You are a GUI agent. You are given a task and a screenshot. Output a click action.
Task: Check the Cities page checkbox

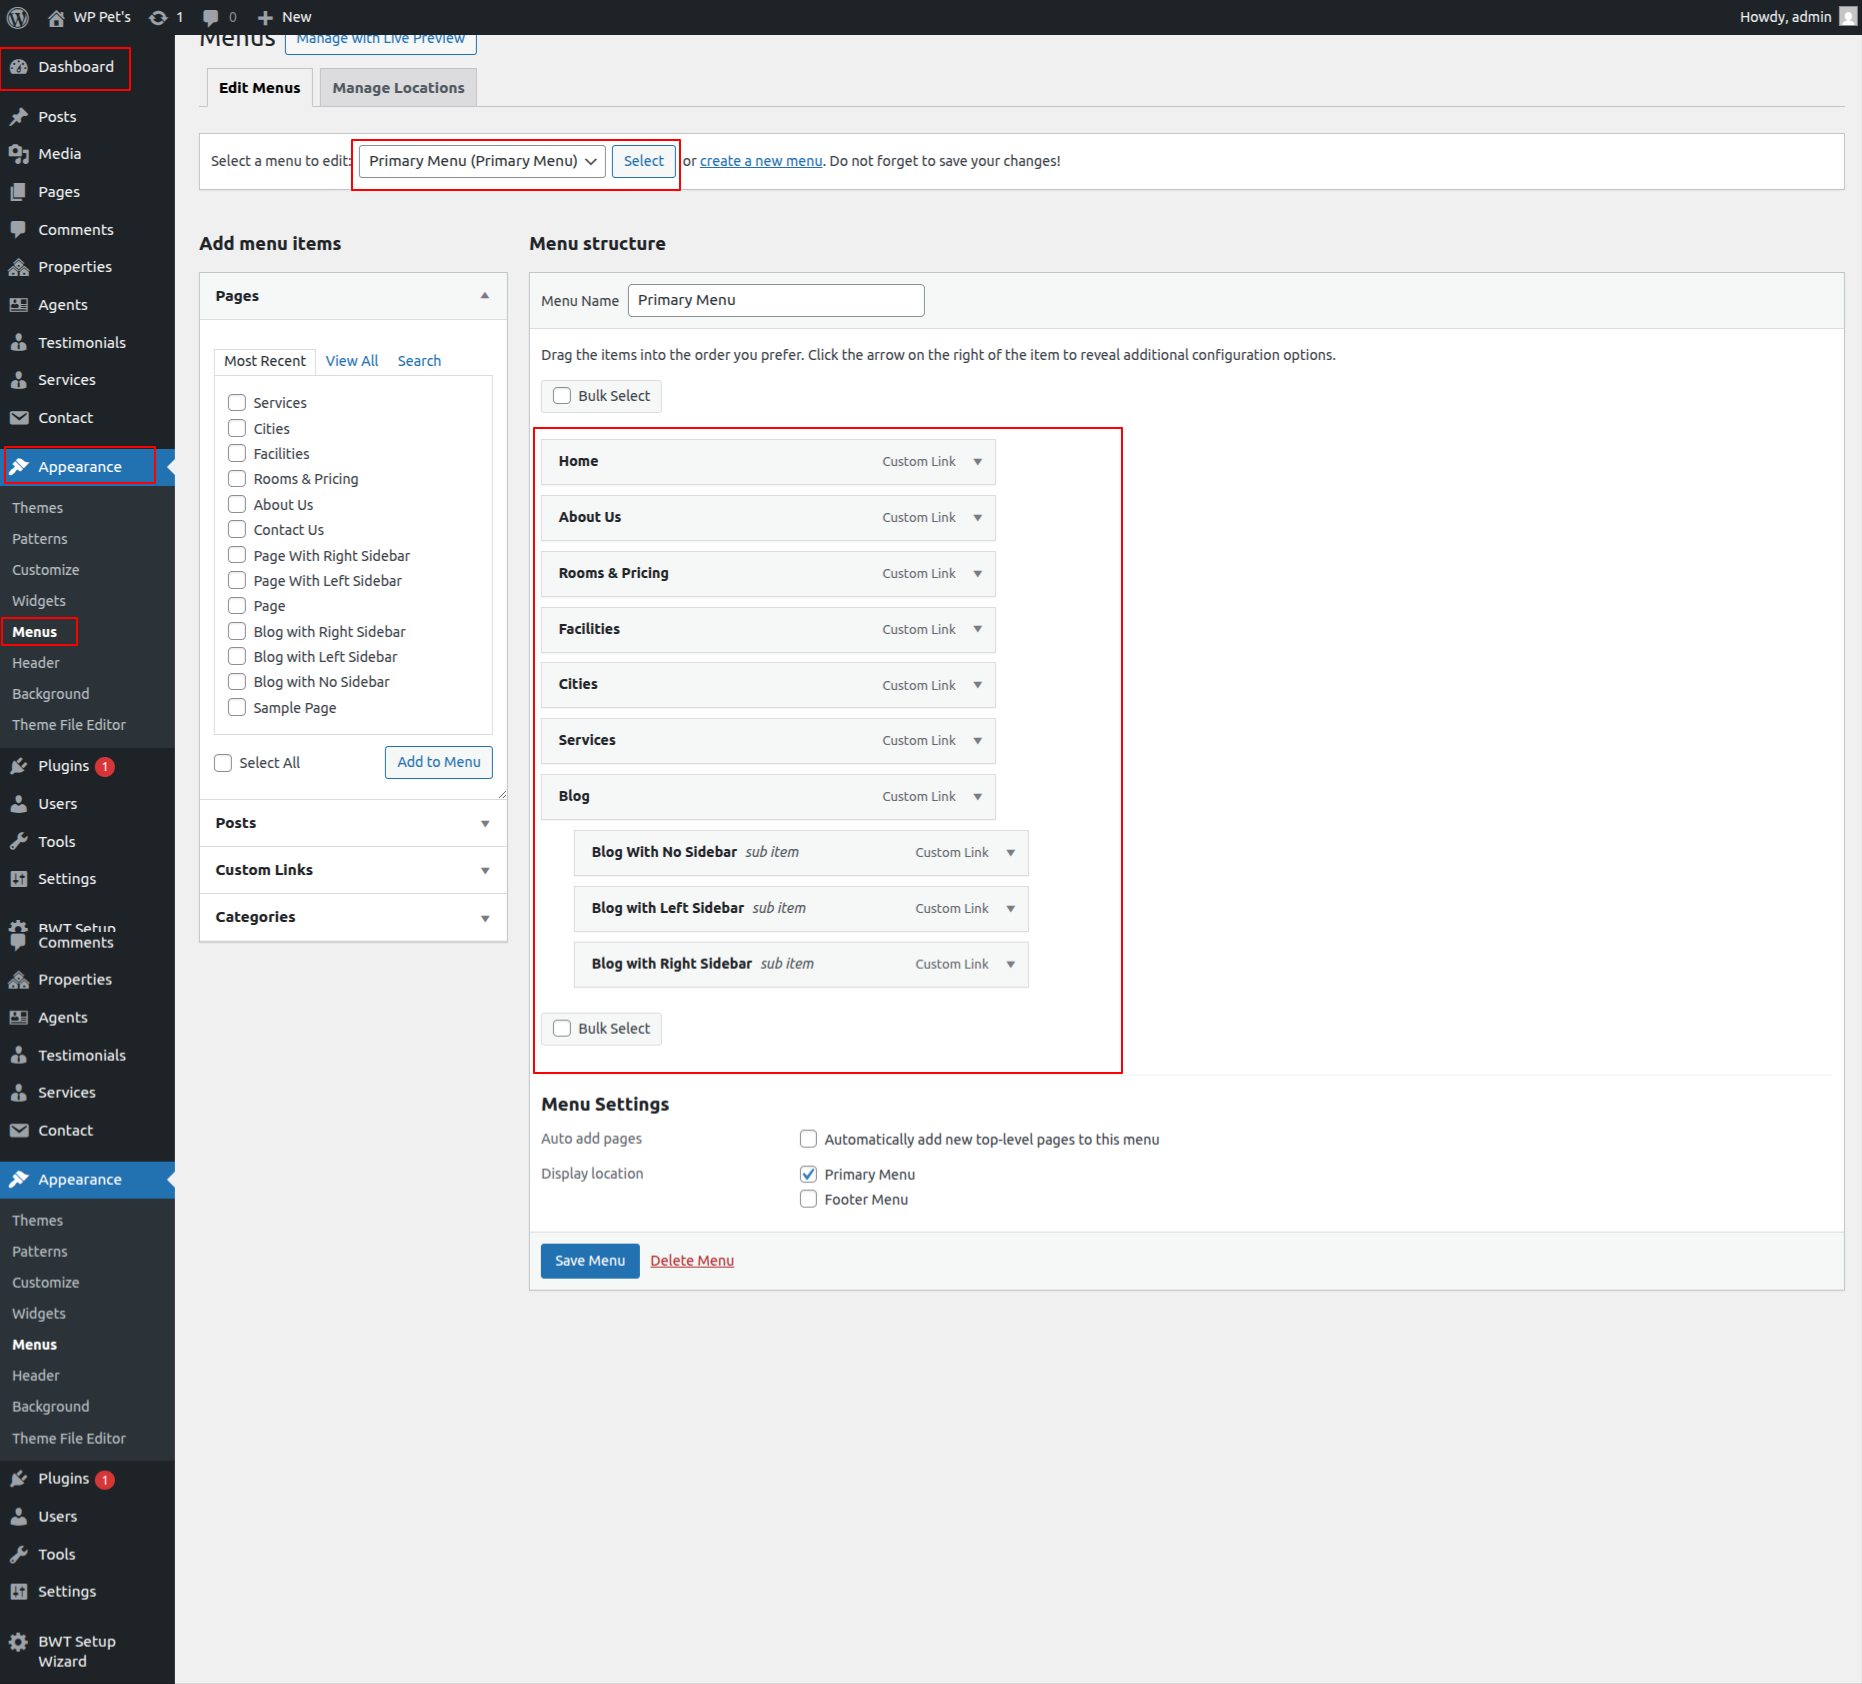[237, 428]
